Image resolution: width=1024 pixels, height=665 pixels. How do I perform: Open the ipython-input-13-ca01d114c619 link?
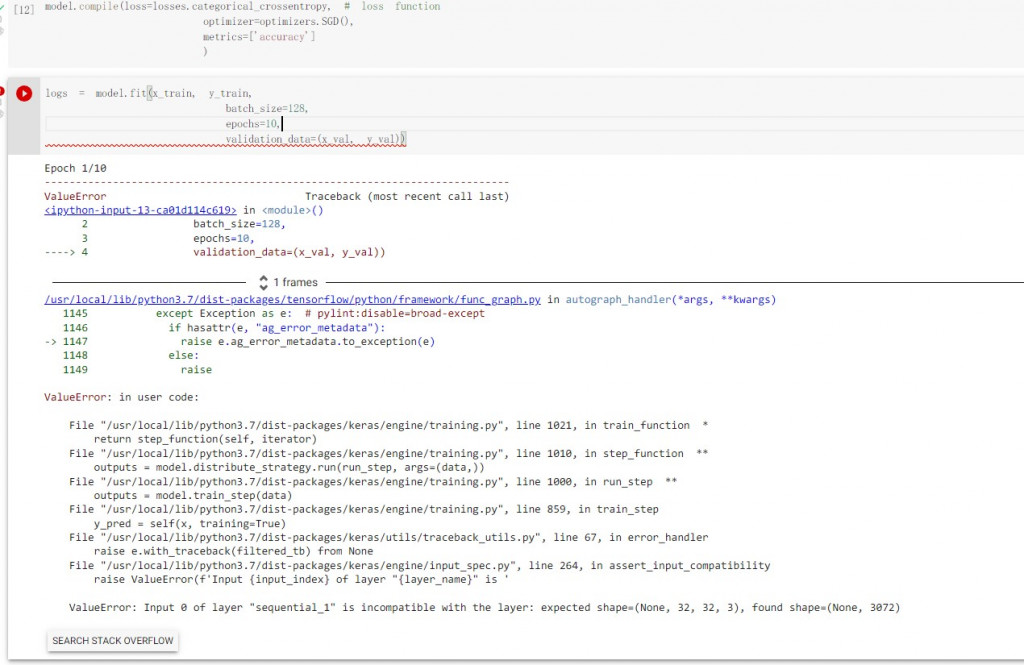pos(140,210)
